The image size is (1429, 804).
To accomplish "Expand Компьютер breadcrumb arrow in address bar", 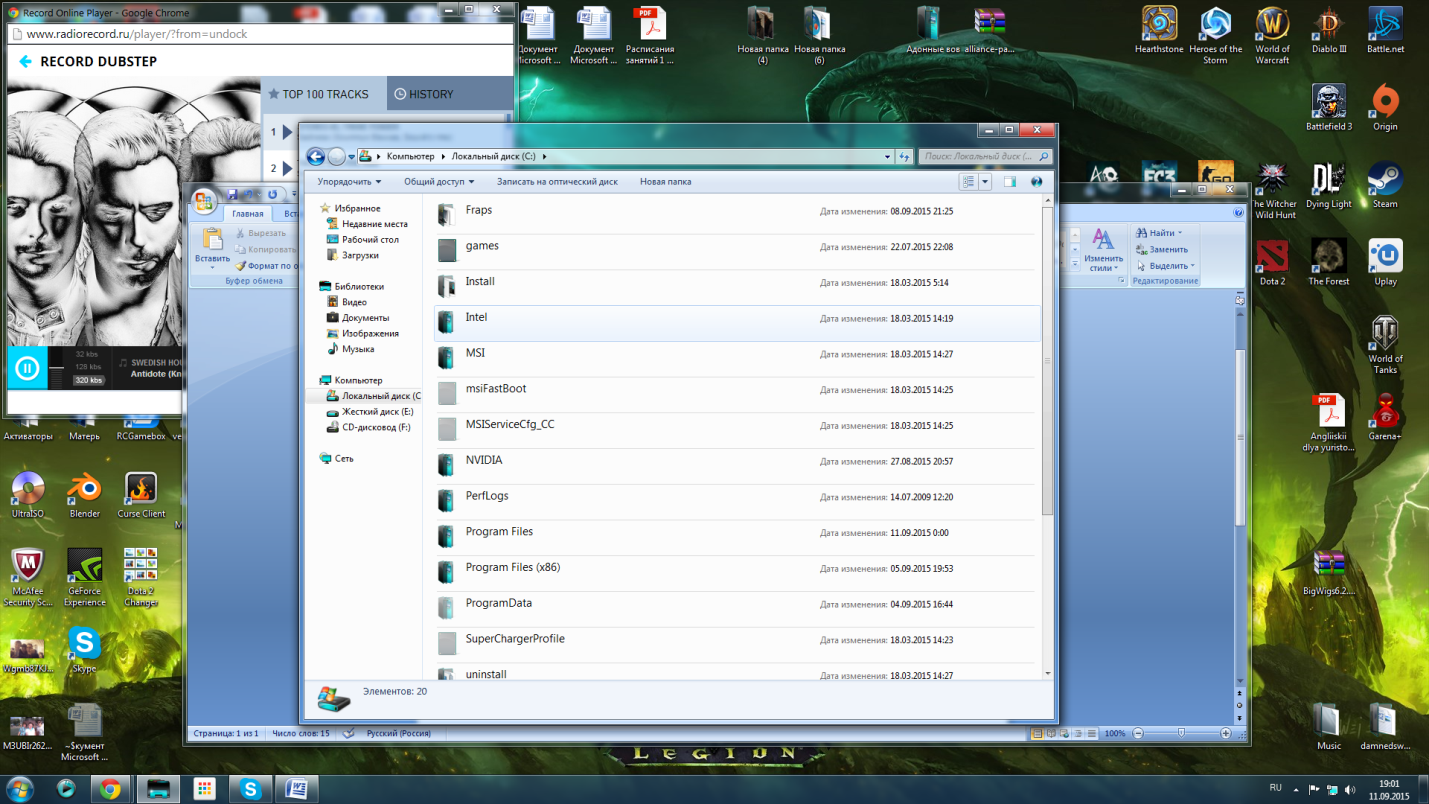I will coord(443,156).
